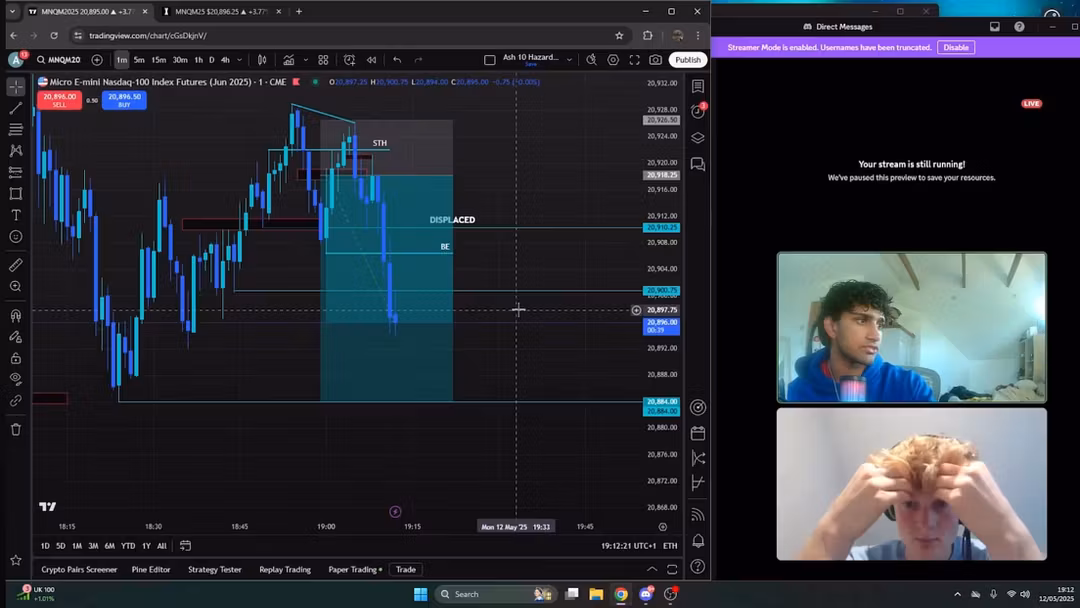Click the red SELL price box
1080x608 pixels.
(59, 100)
